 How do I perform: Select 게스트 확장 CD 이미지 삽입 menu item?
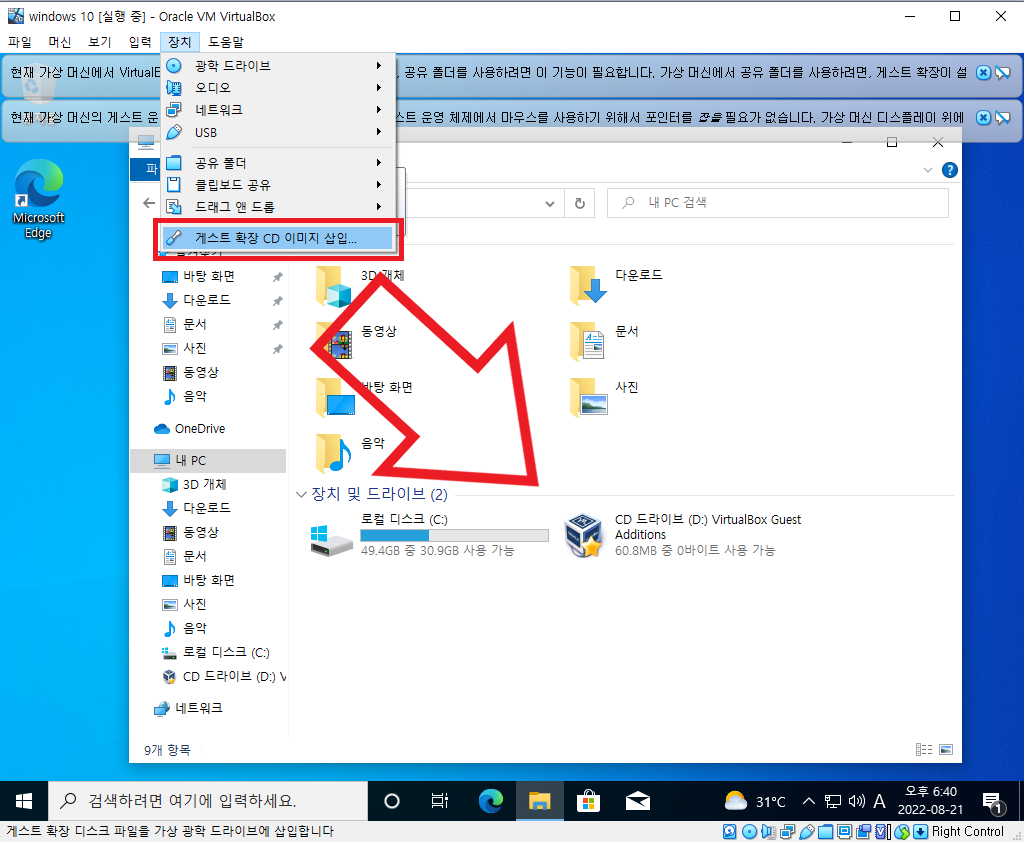tap(278, 238)
